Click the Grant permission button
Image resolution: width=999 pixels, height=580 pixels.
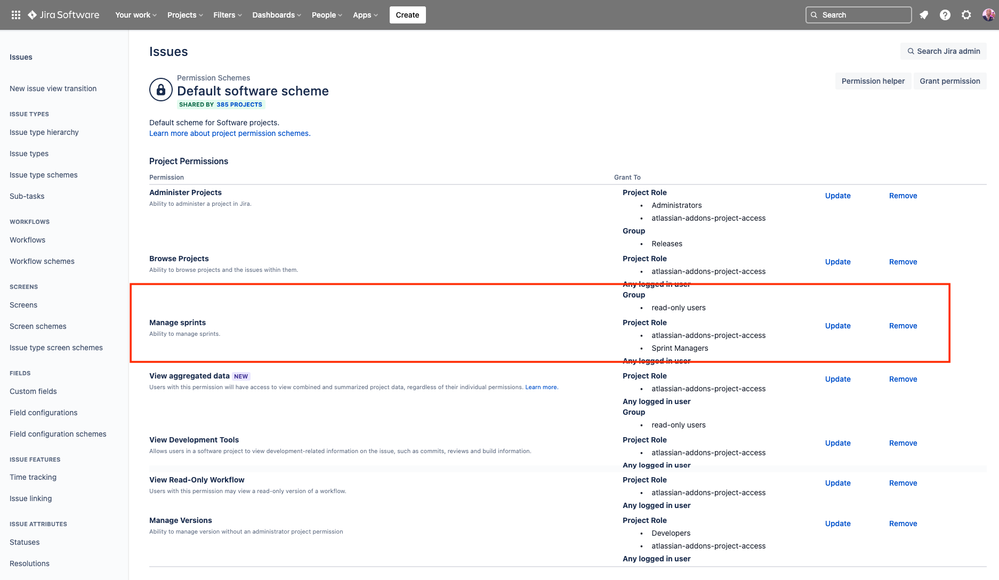click(949, 81)
